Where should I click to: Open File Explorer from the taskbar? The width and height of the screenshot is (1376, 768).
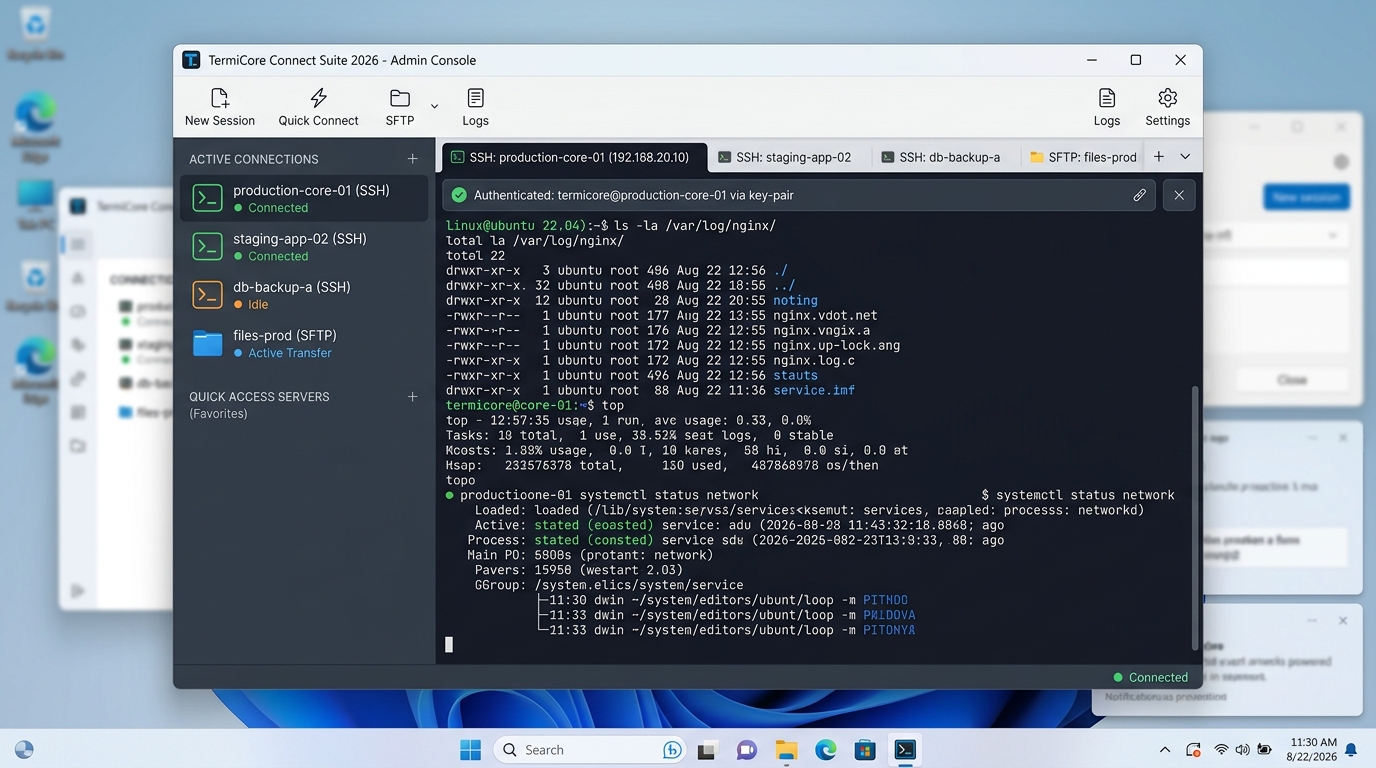(786, 750)
